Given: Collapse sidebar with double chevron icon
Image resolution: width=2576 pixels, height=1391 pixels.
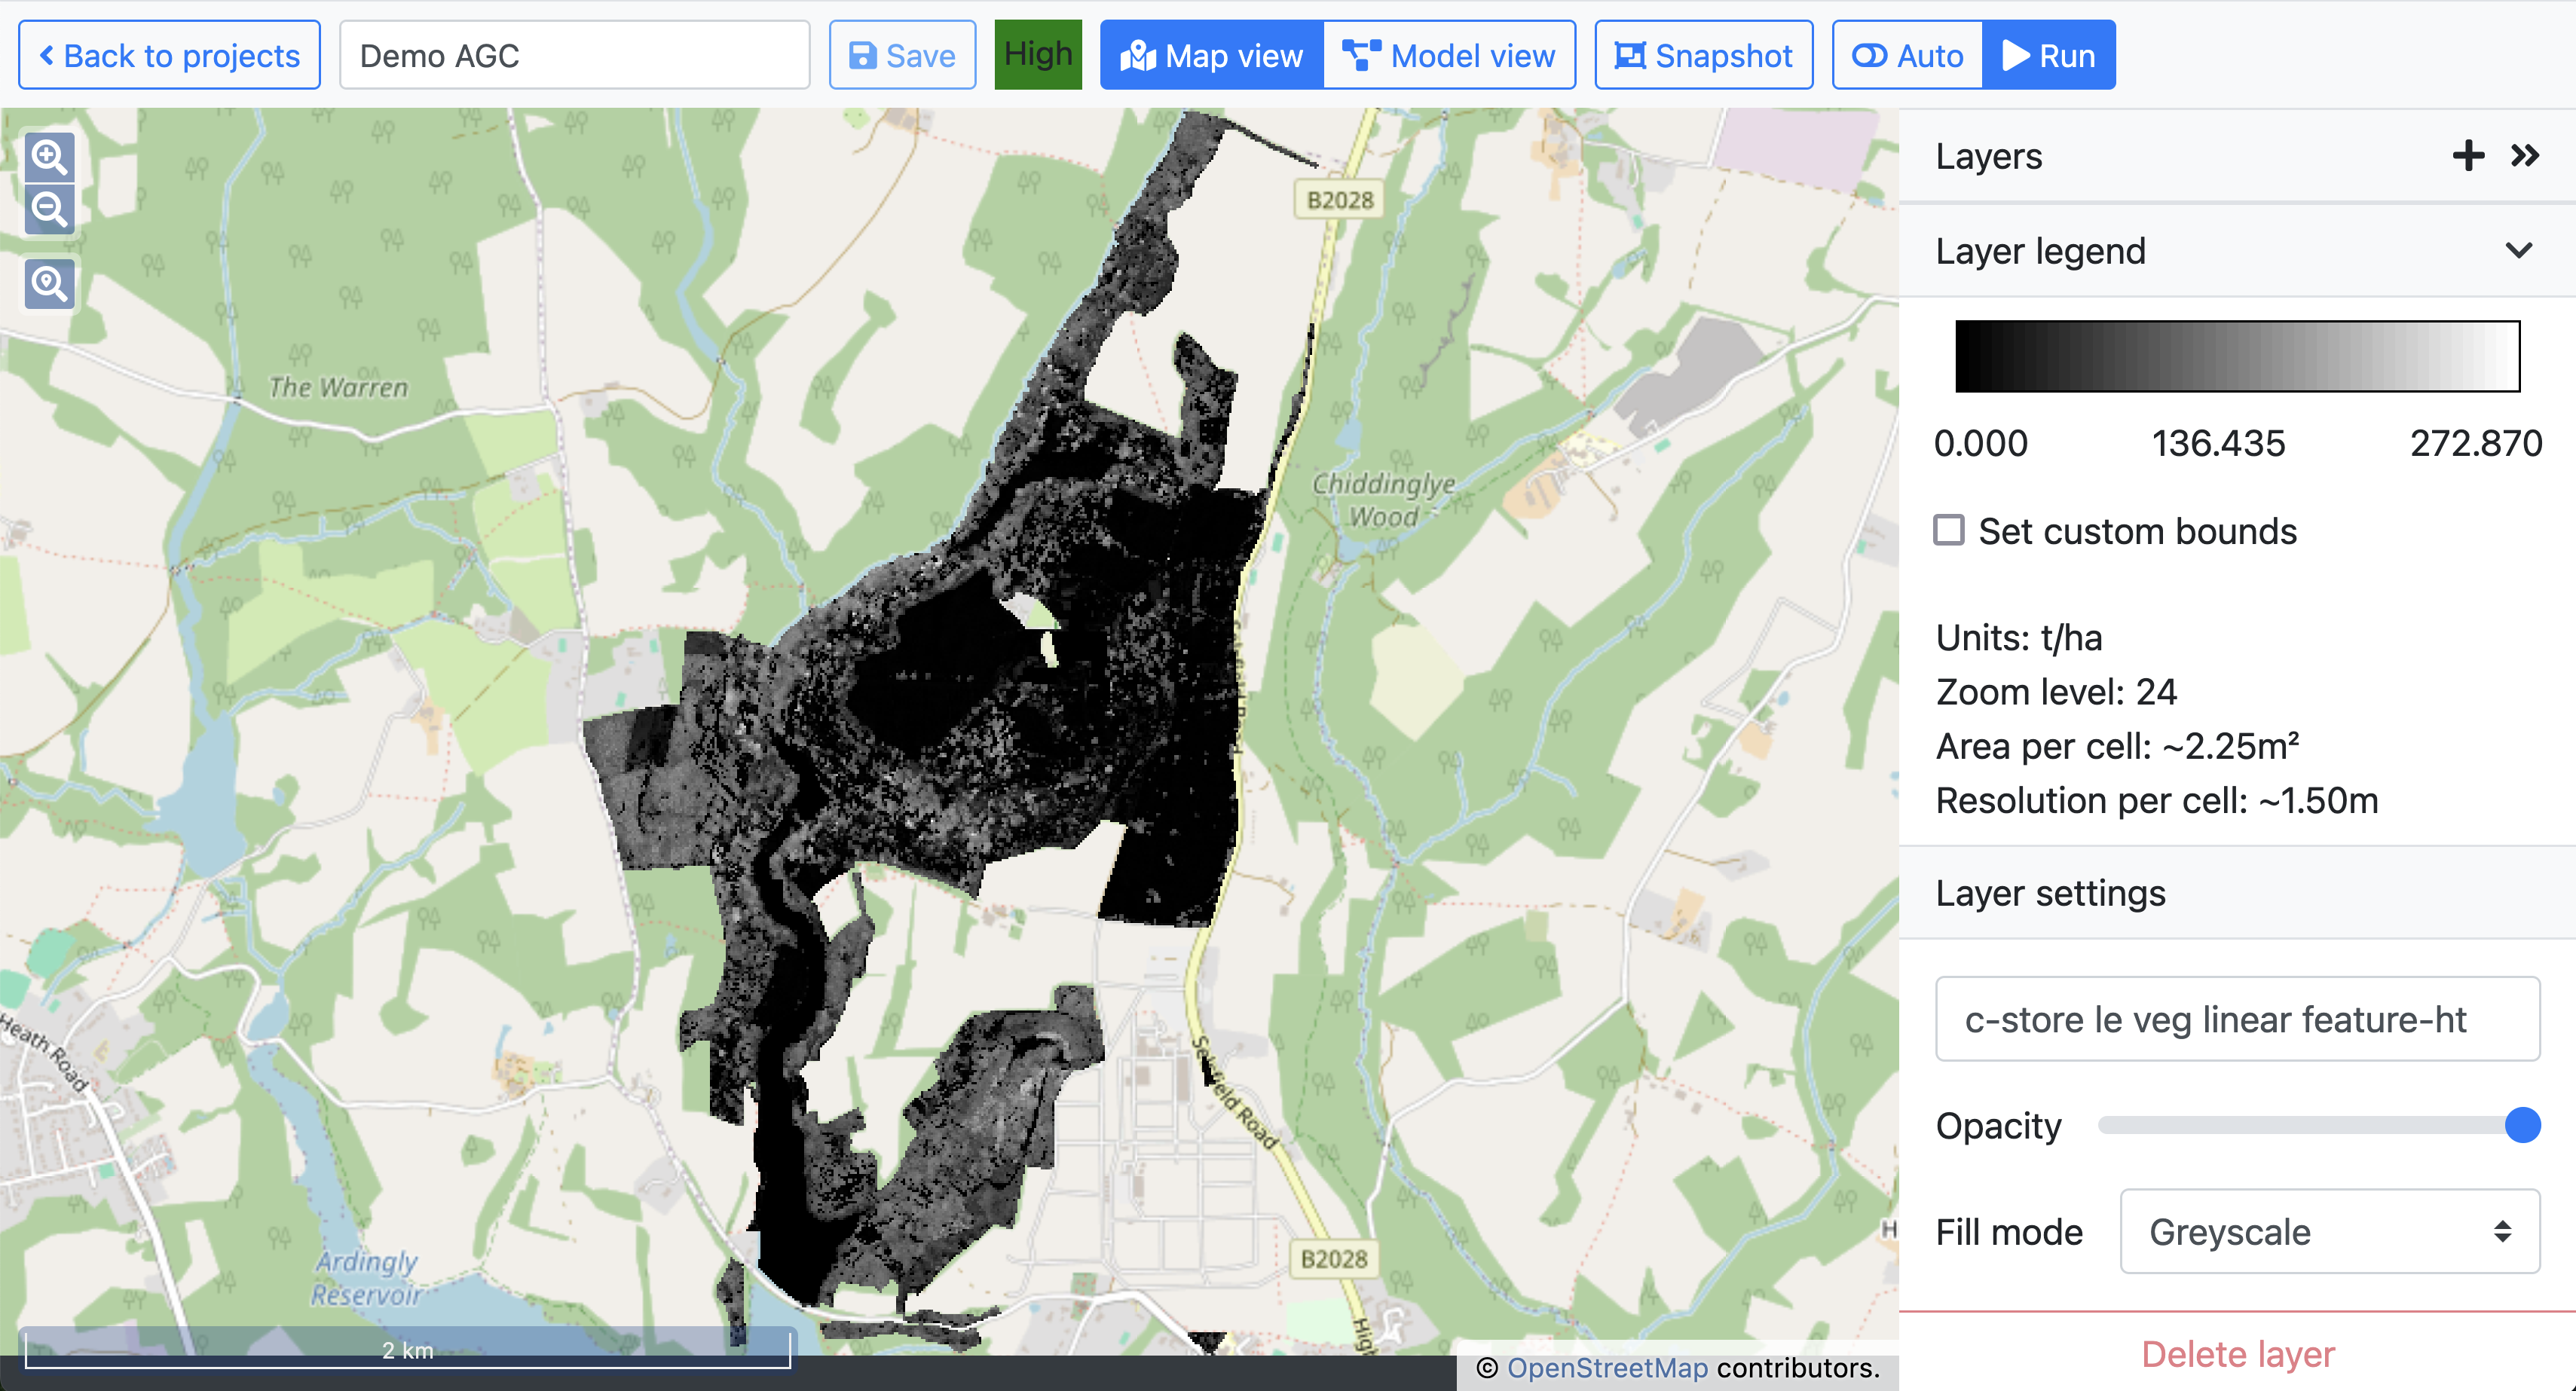Looking at the screenshot, I should click(2525, 155).
